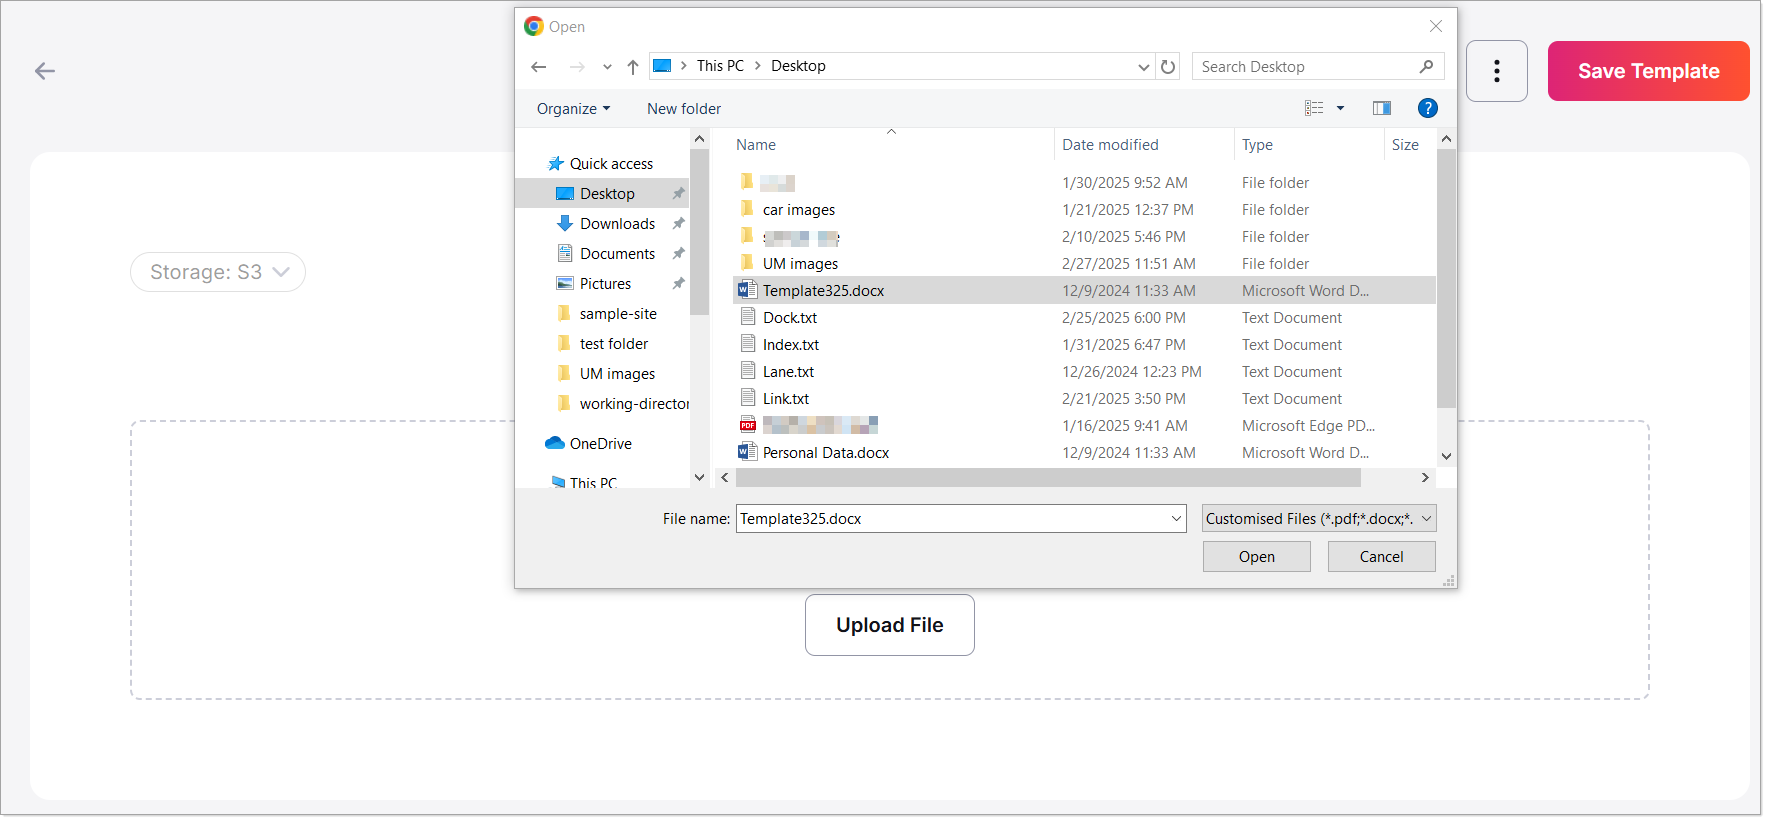Open the Organize dropdown menu
Screen dimensions: 1766x820
[x=573, y=109]
